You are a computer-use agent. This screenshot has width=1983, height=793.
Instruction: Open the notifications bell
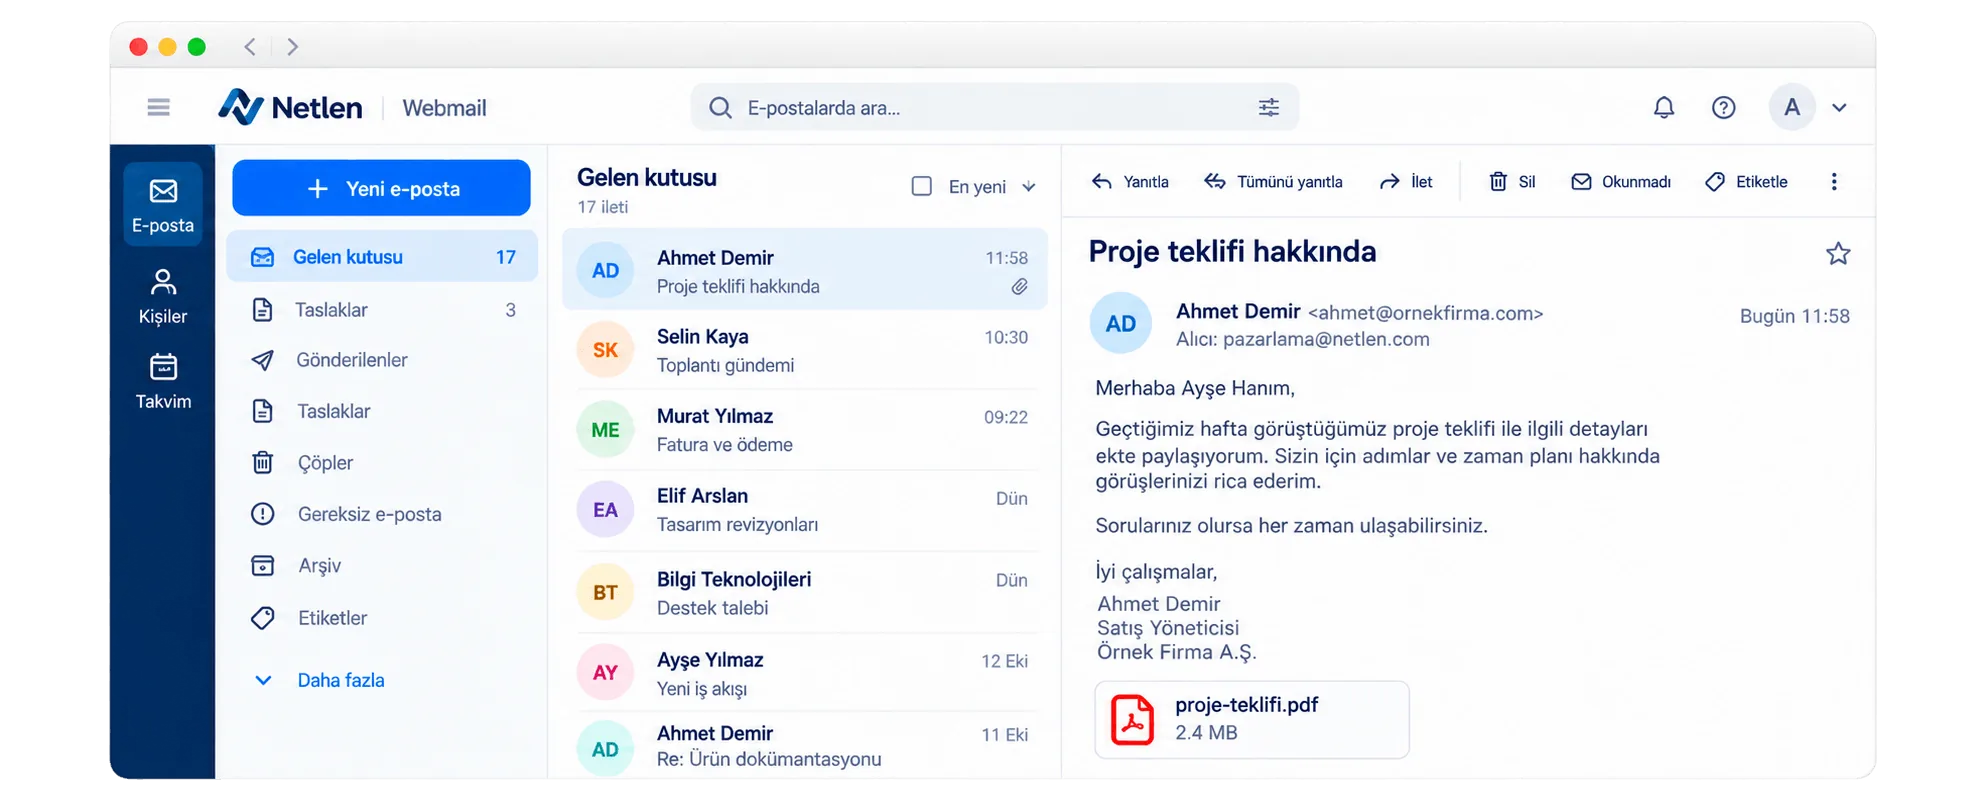click(1663, 107)
